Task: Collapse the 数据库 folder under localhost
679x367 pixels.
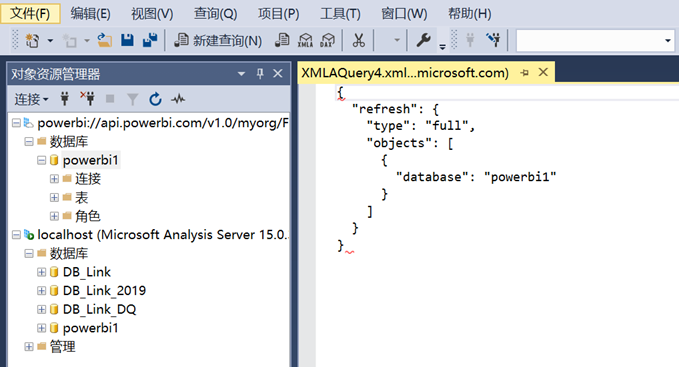Action: (x=29, y=253)
